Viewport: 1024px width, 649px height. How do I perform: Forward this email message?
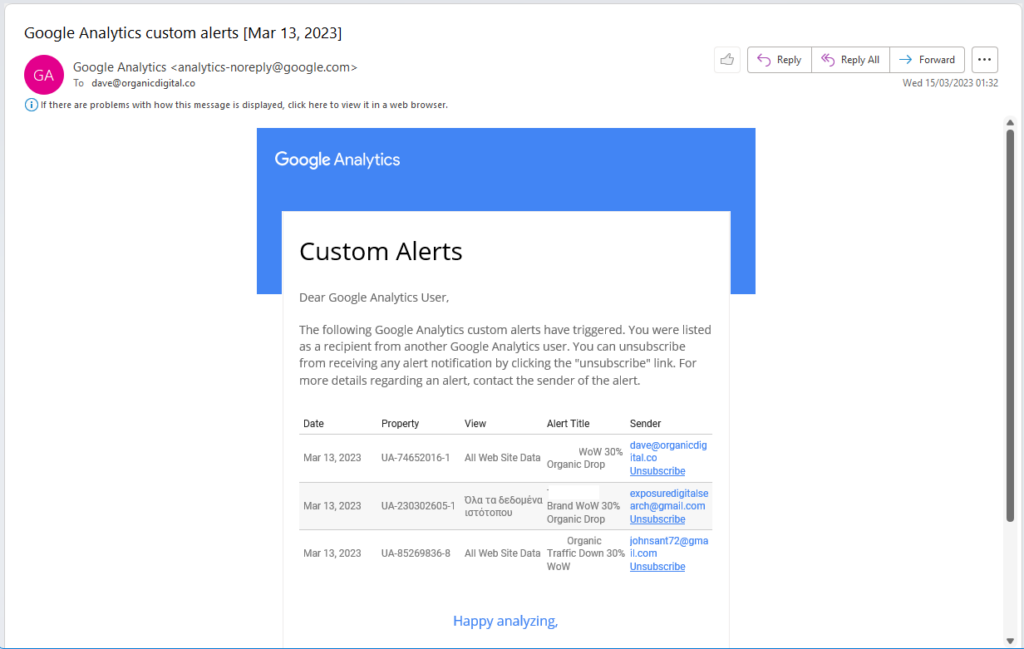pyautogui.click(x=927, y=60)
